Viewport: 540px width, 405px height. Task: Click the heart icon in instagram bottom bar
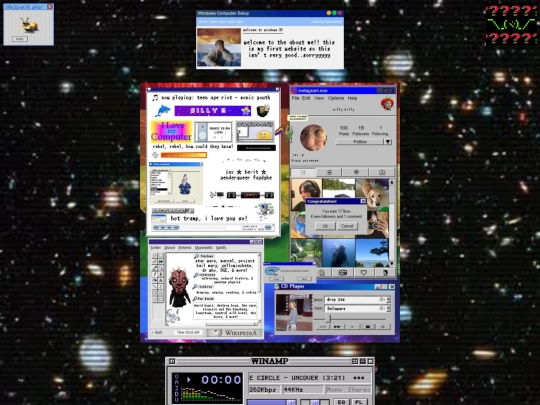pyautogui.click(x=364, y=273)
